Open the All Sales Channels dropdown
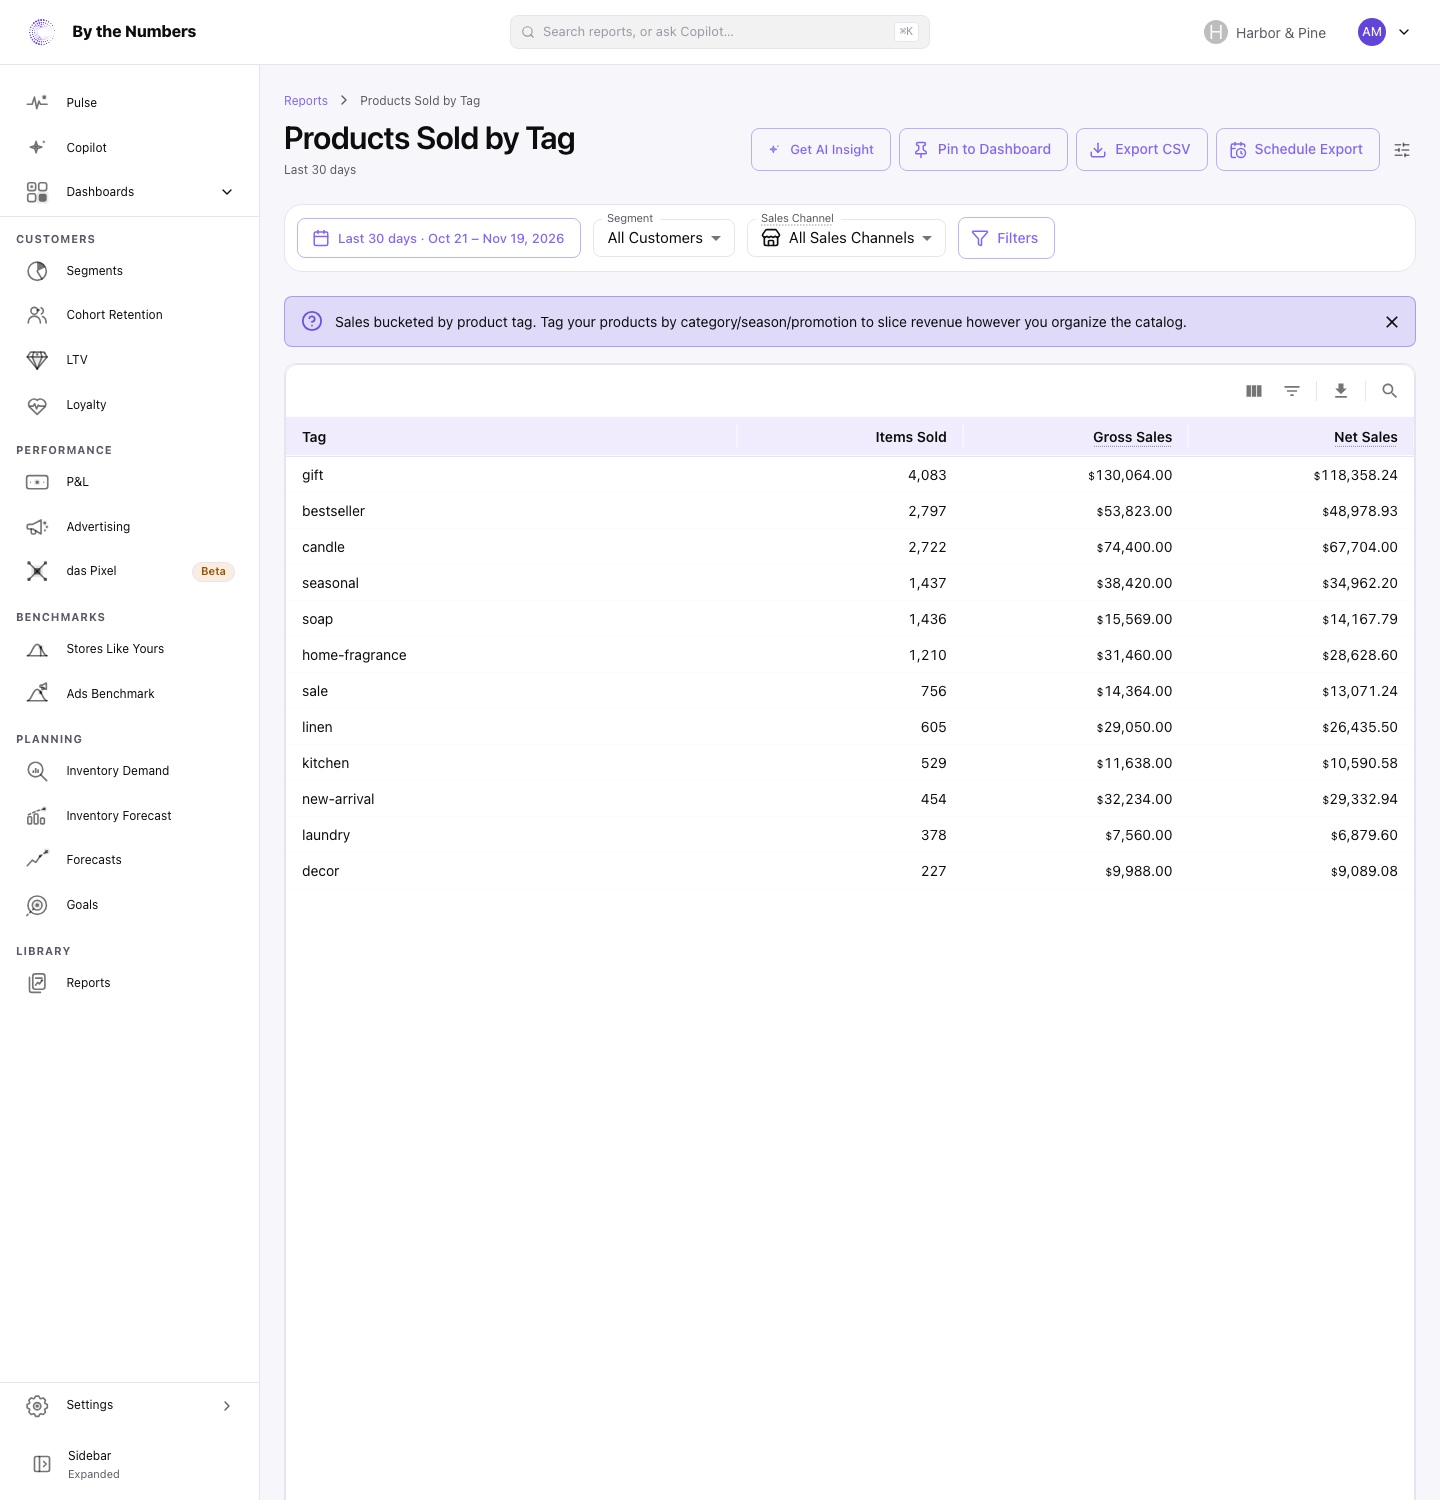1440x1500 pixels. [x=846, y=238]
